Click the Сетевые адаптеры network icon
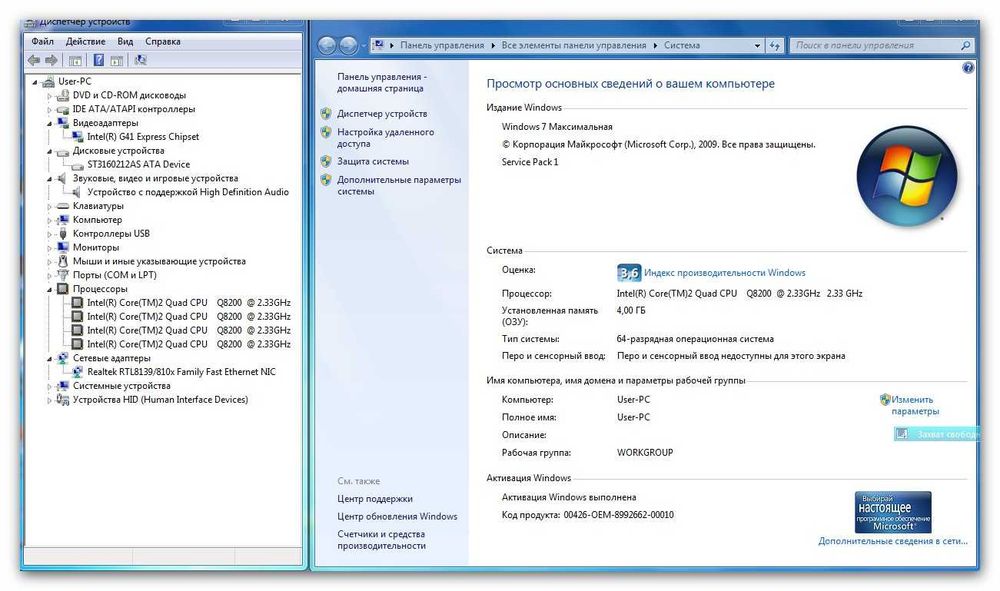 coord(62,358)
